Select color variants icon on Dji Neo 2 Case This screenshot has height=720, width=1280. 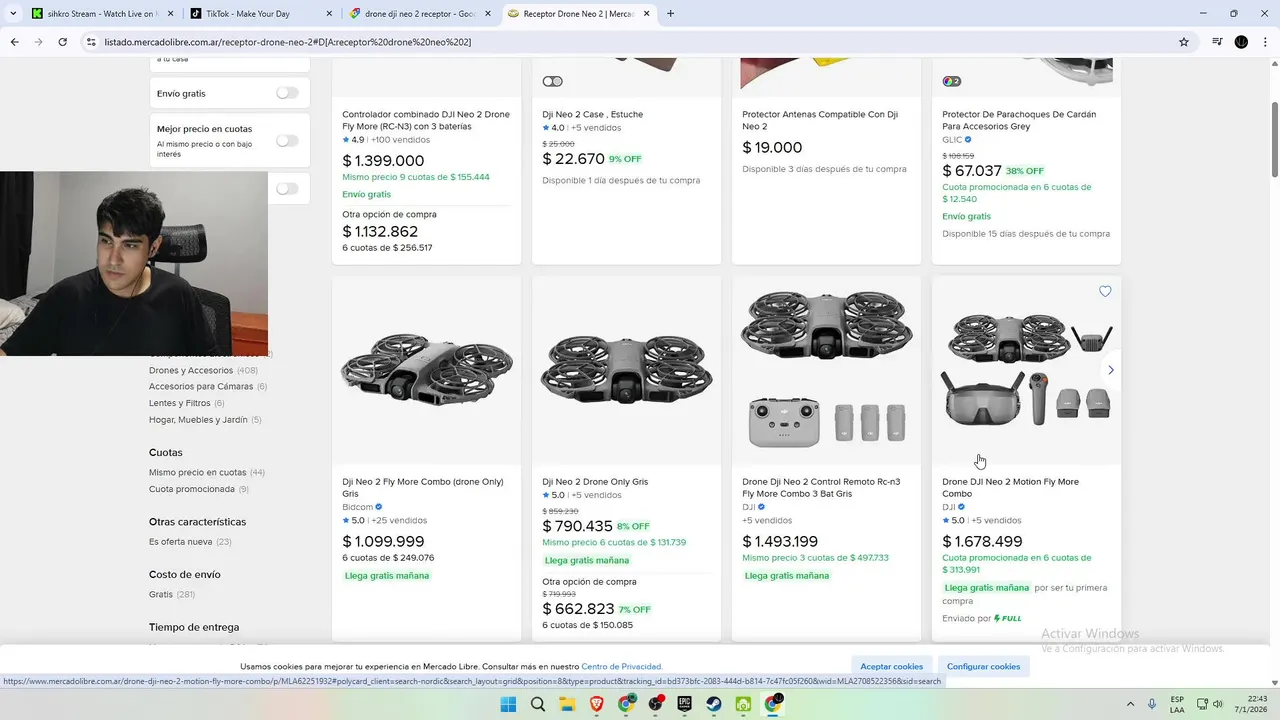pyautogui.click(x=553, y=81)
